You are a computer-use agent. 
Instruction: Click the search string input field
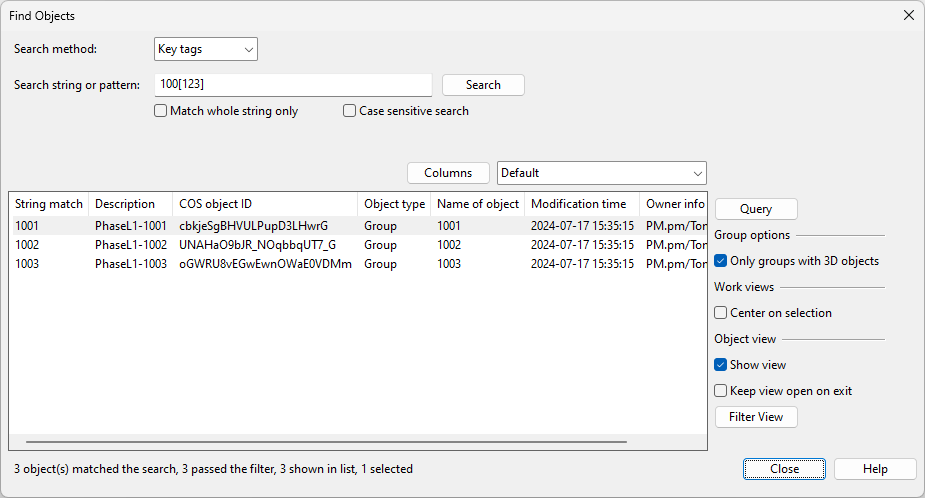pyautogui.click(x=293, y=85)
